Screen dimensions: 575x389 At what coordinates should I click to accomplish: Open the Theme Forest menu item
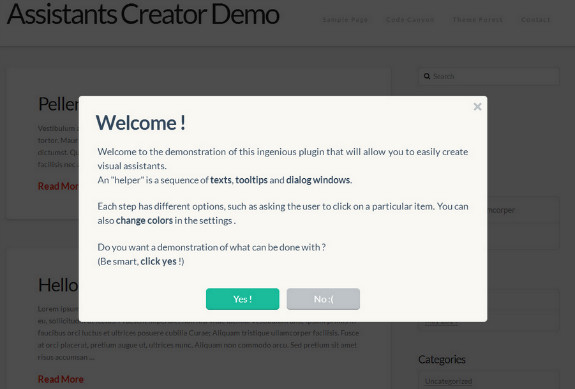pyautogui.click(x=477, y=20)
